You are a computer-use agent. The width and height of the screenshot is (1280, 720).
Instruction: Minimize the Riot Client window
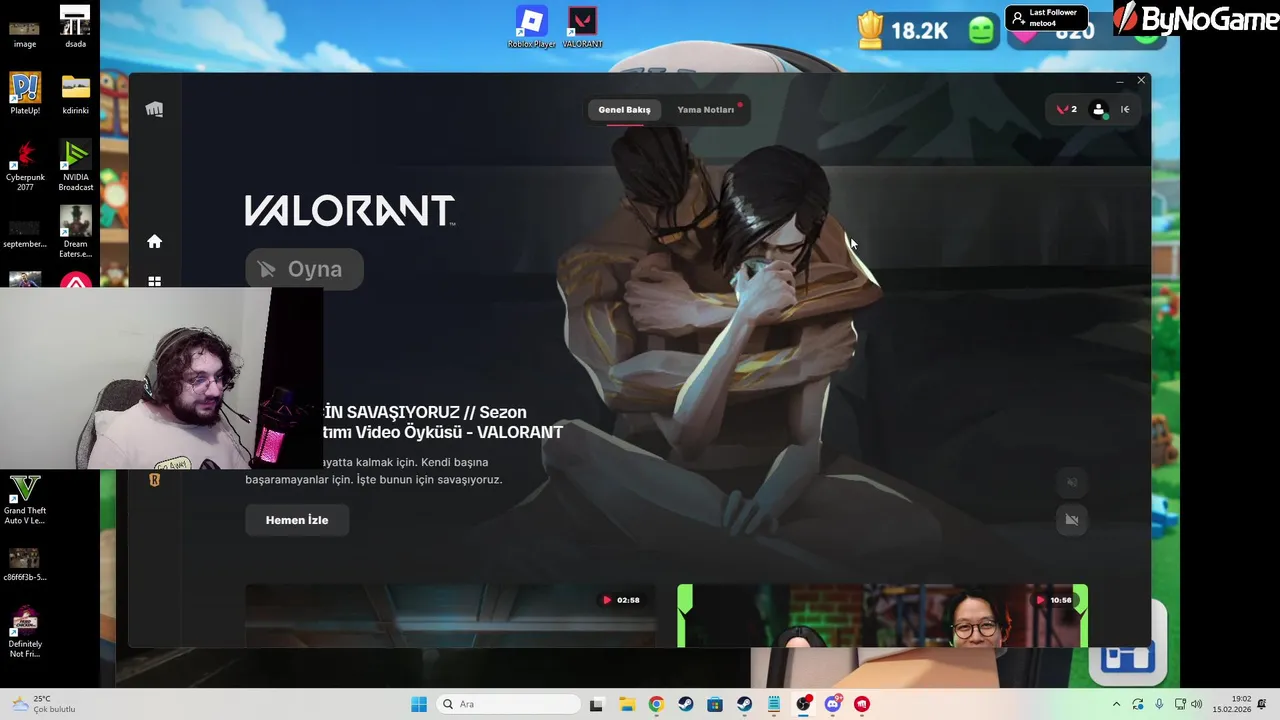click(x=1120, y=81)
